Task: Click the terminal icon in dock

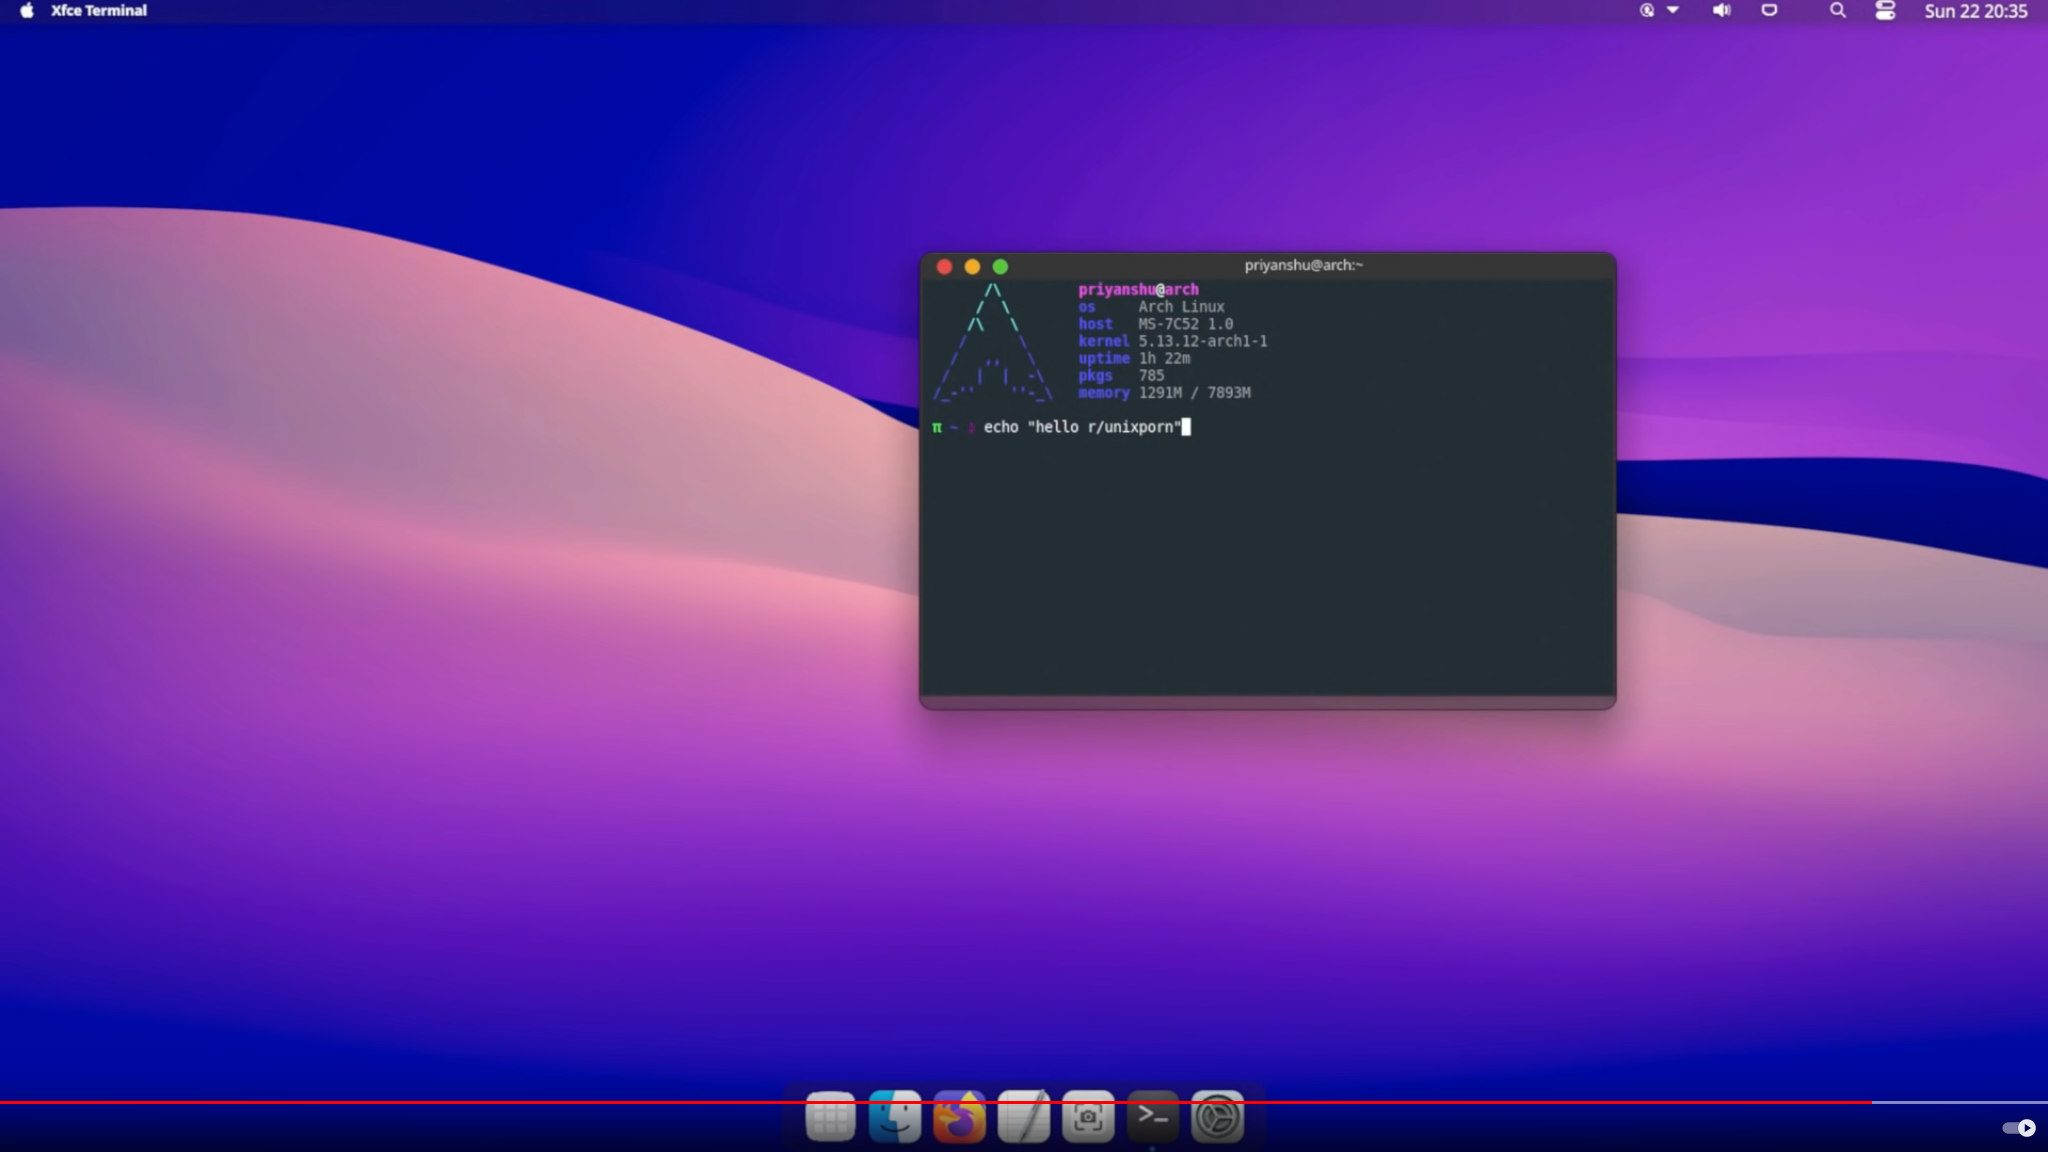Action: pyautogui.click(x=1152, y=1115)
